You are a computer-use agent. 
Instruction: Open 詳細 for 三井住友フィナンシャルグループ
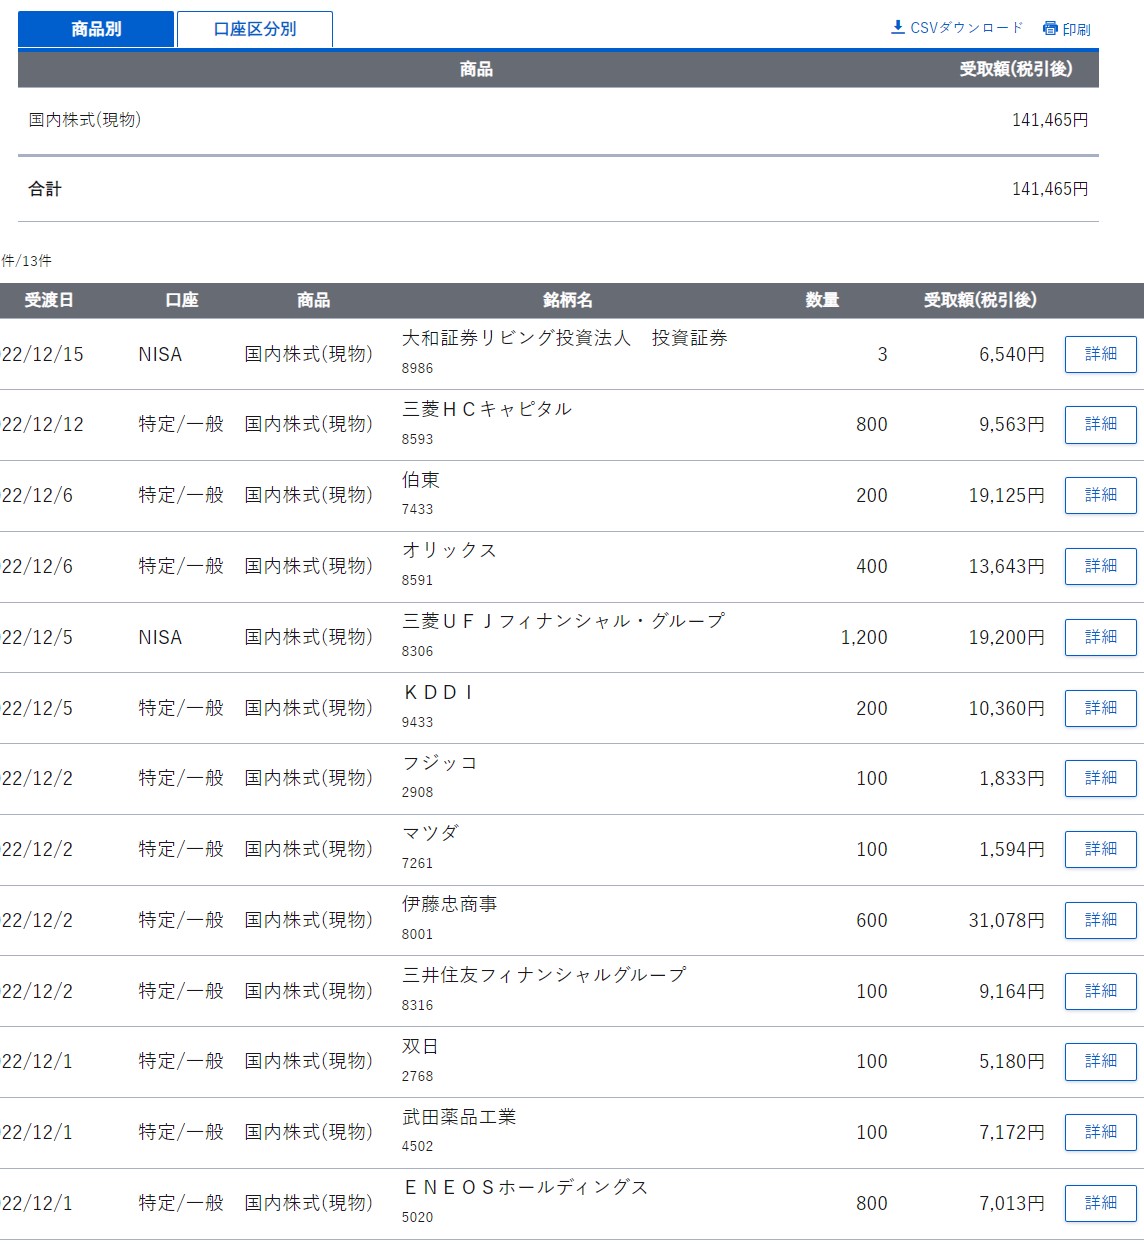(x=1100, y=991)
